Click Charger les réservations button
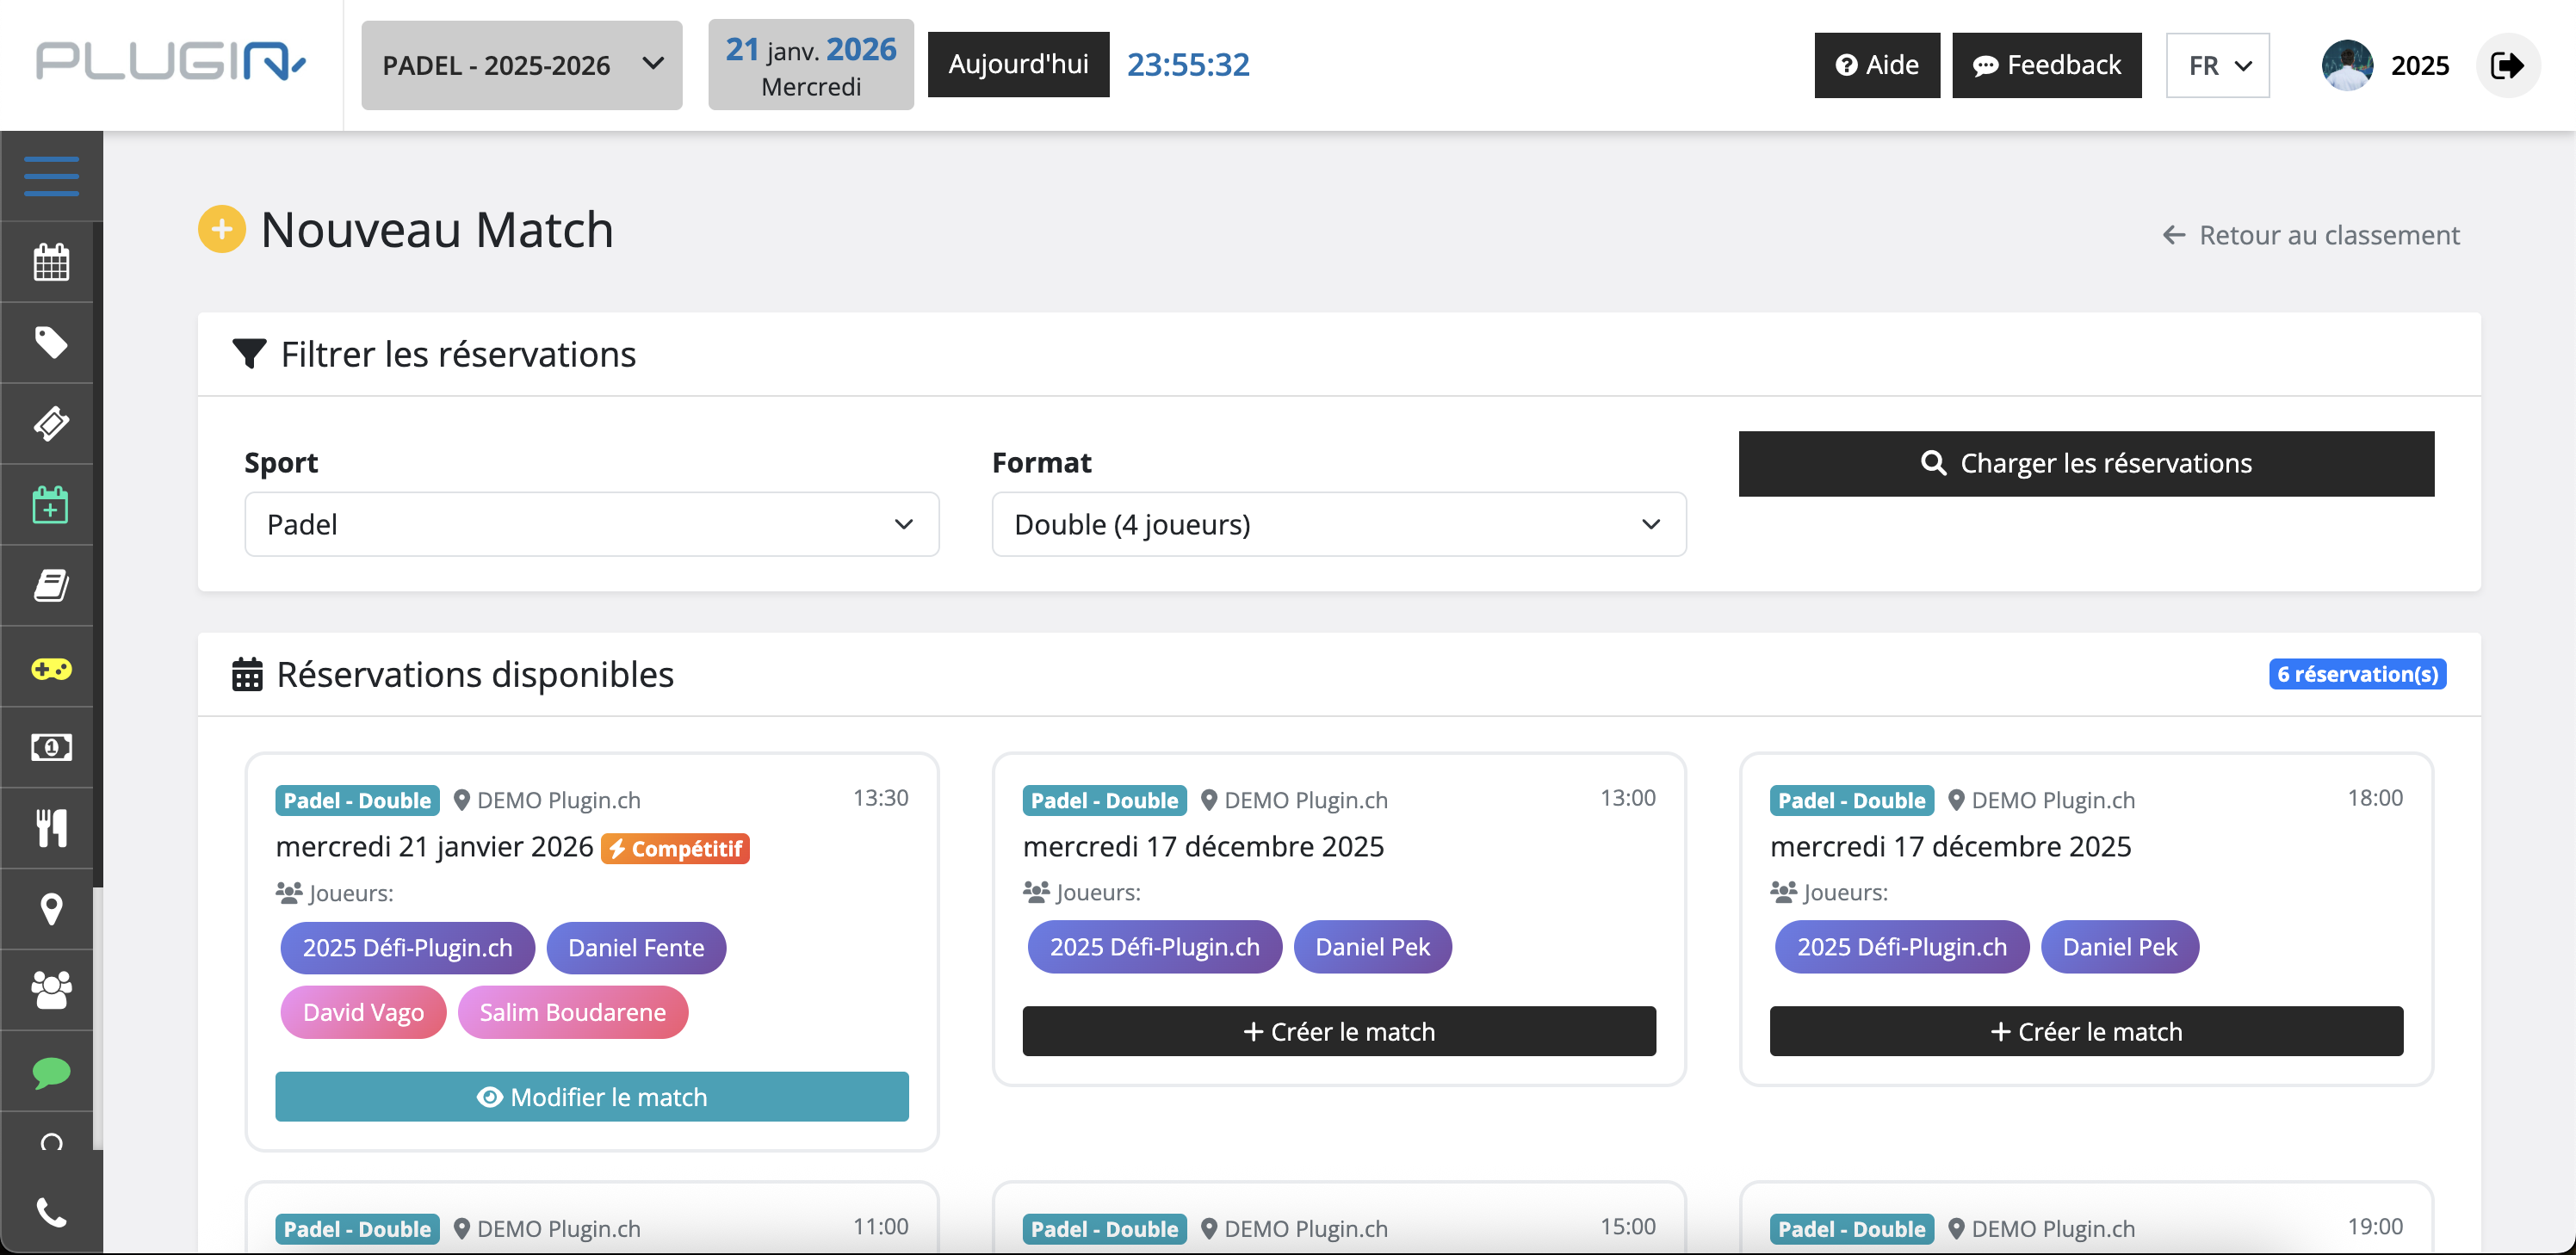The width and height of the screenshot is (2576, 1255). tap(2085, 463)
